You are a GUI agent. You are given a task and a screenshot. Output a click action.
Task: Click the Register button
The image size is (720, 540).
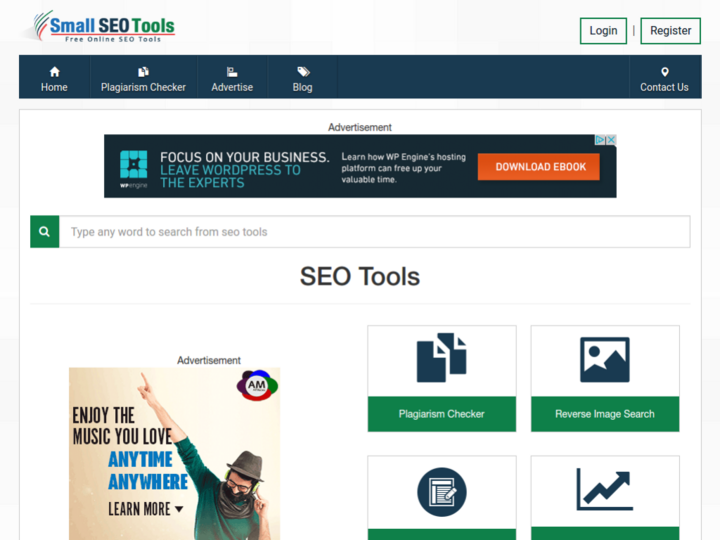coord(670,31)
